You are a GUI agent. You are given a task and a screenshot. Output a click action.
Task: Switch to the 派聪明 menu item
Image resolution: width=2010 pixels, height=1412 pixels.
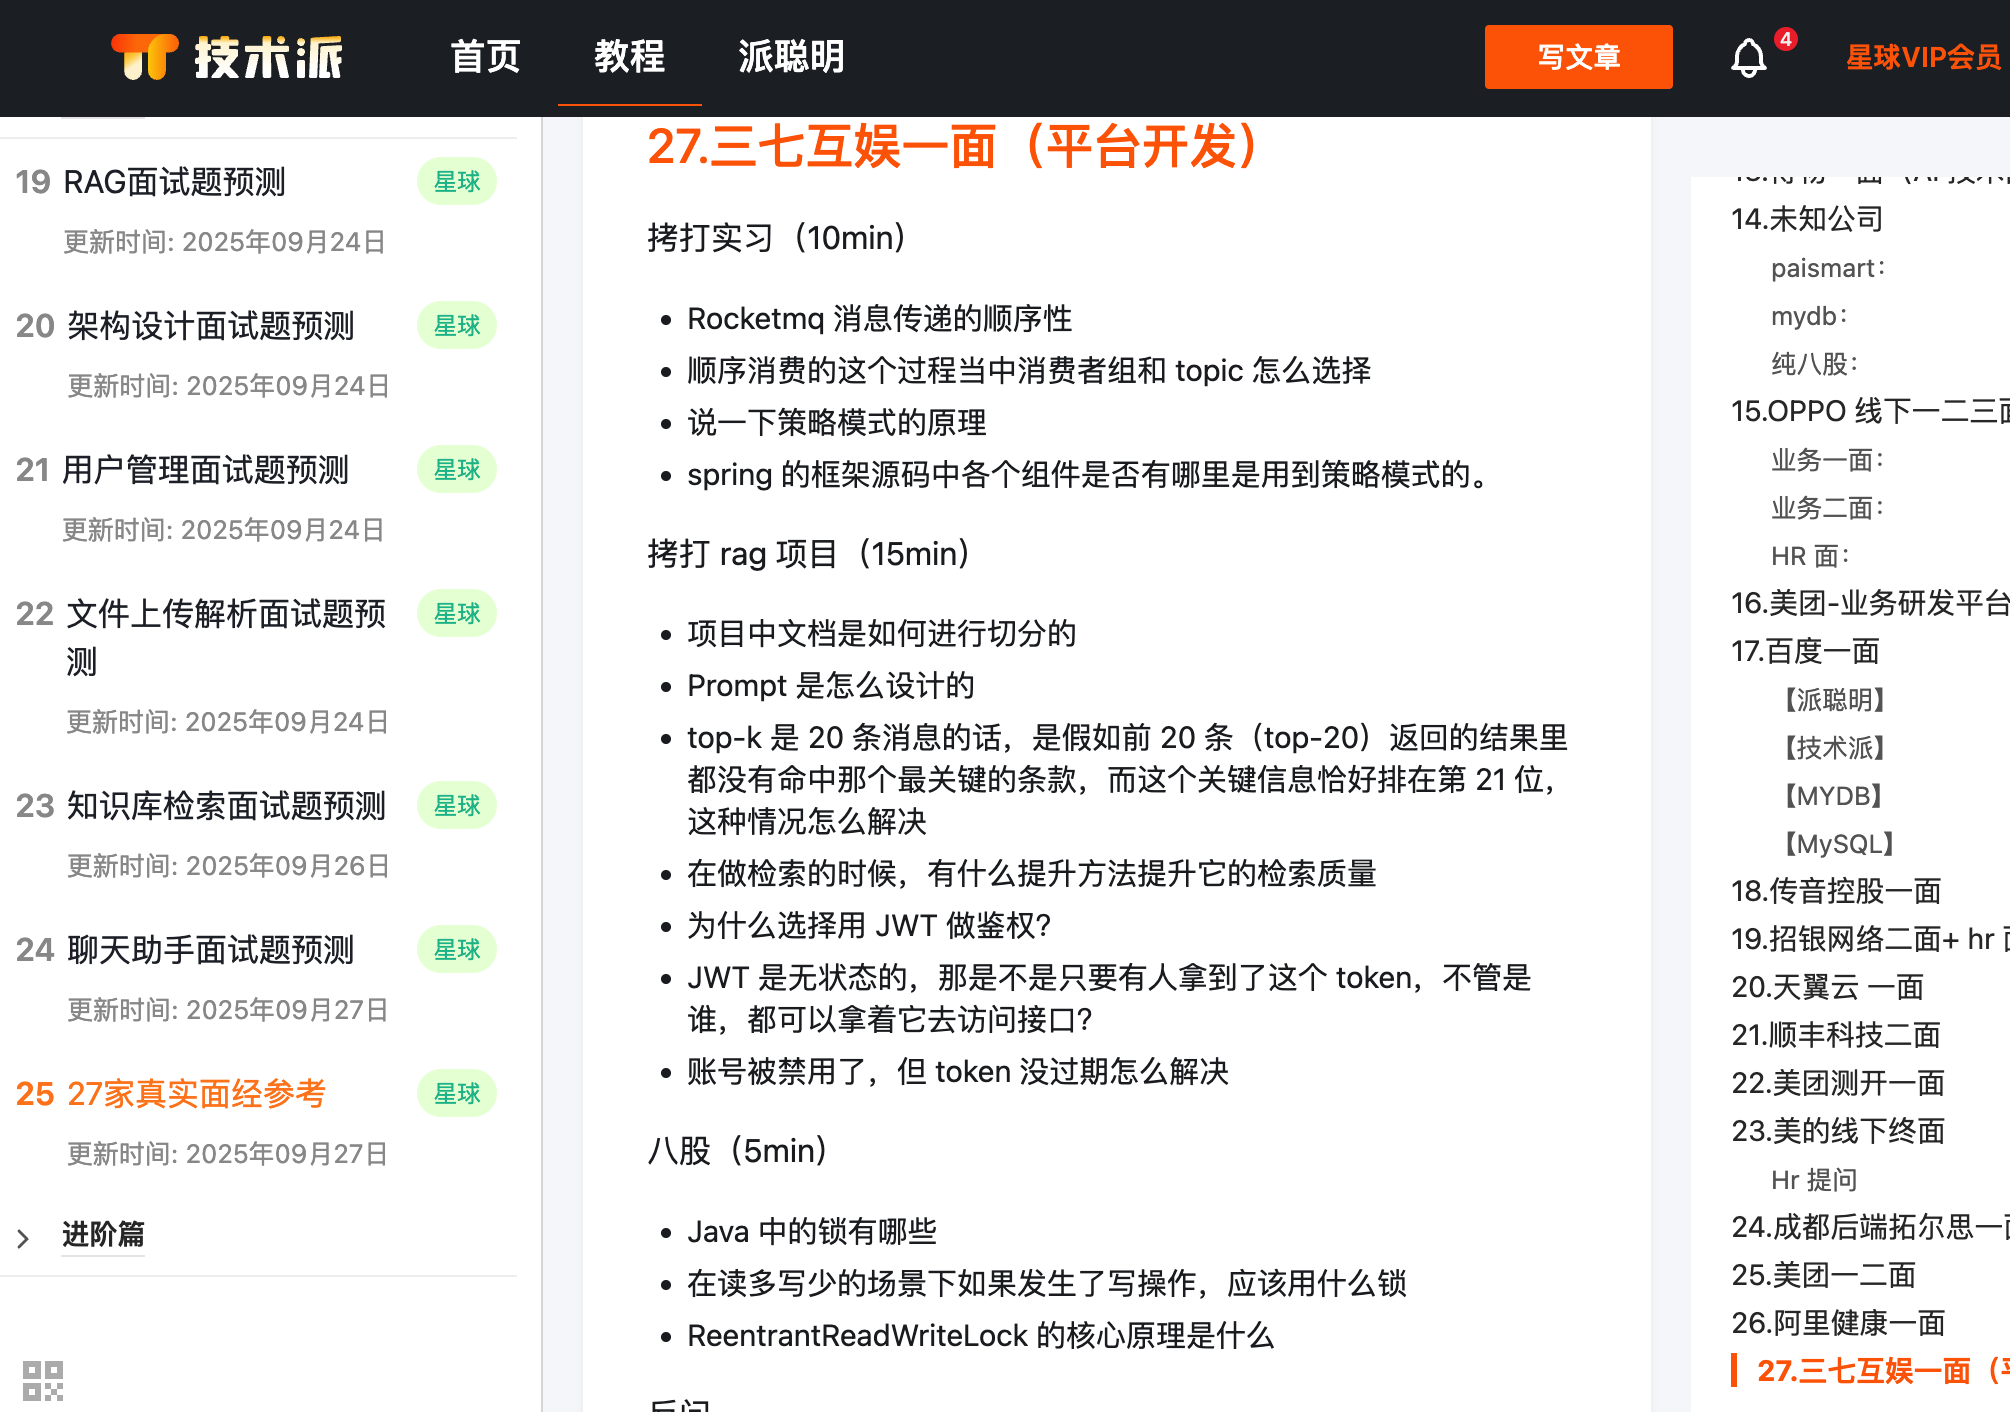pyautogui.click(x=791, y=57)
